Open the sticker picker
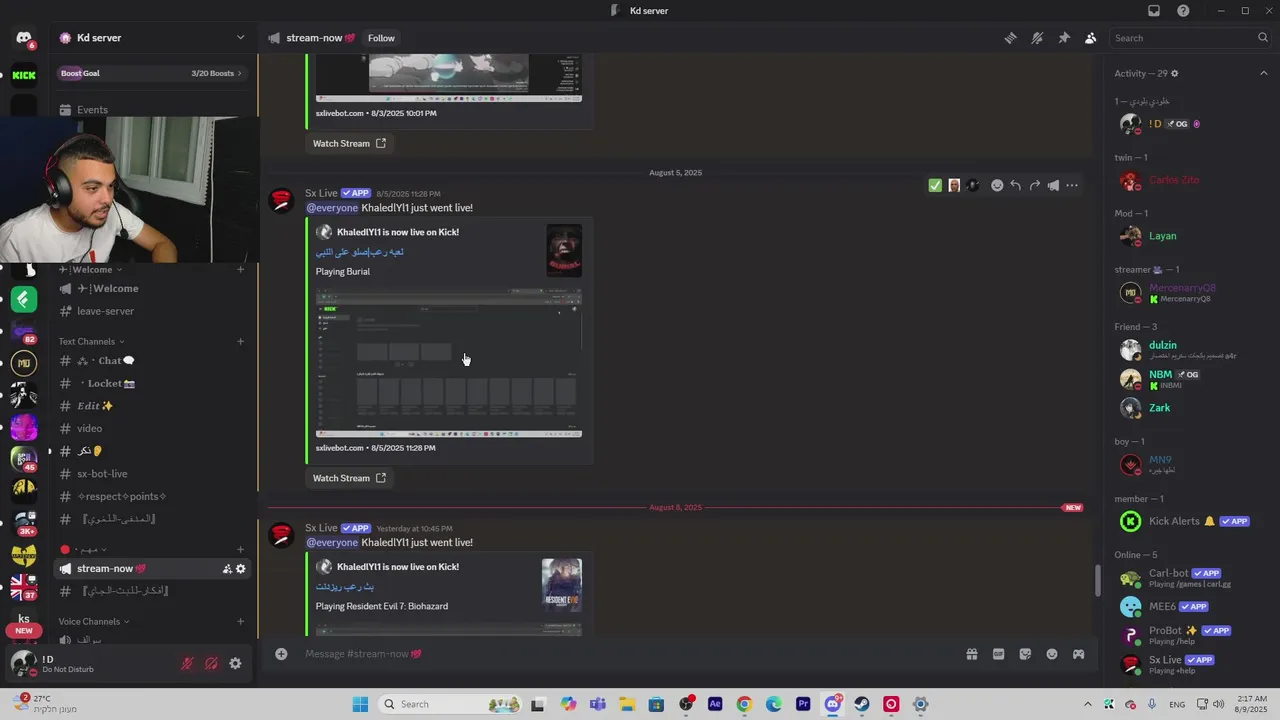The width and height of the screenshot is (1280, 720). click(1025, 654)
